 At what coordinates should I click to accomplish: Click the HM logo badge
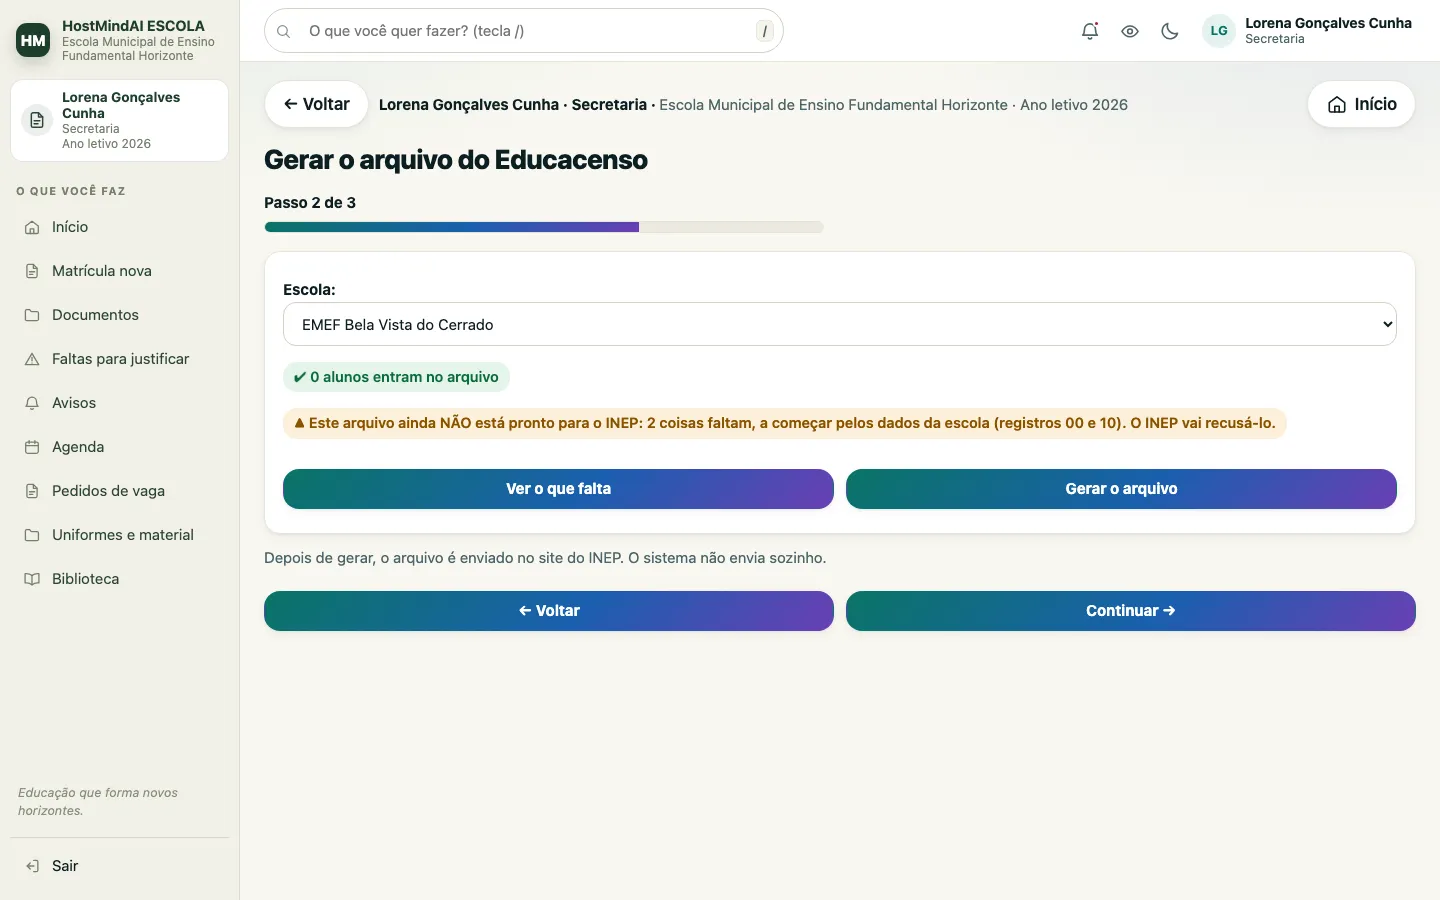[x=33, y=40]
